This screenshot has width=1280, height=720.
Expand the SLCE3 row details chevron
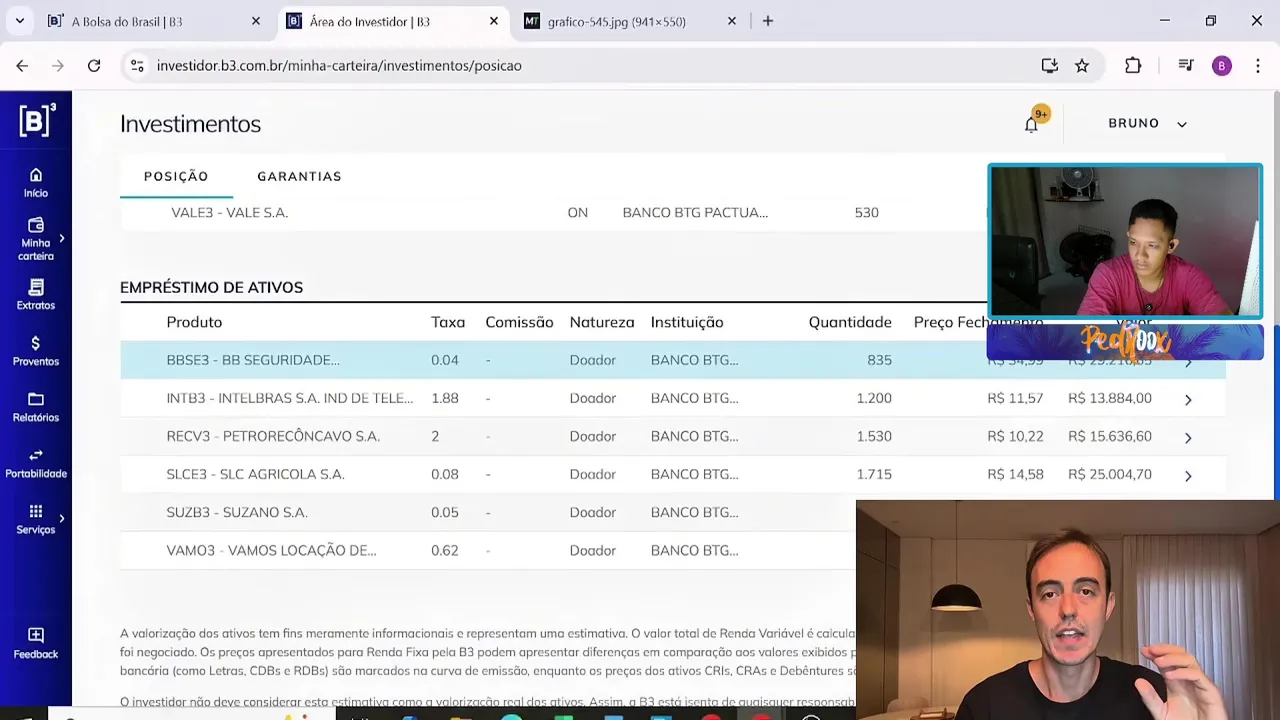pos(1188,475)
